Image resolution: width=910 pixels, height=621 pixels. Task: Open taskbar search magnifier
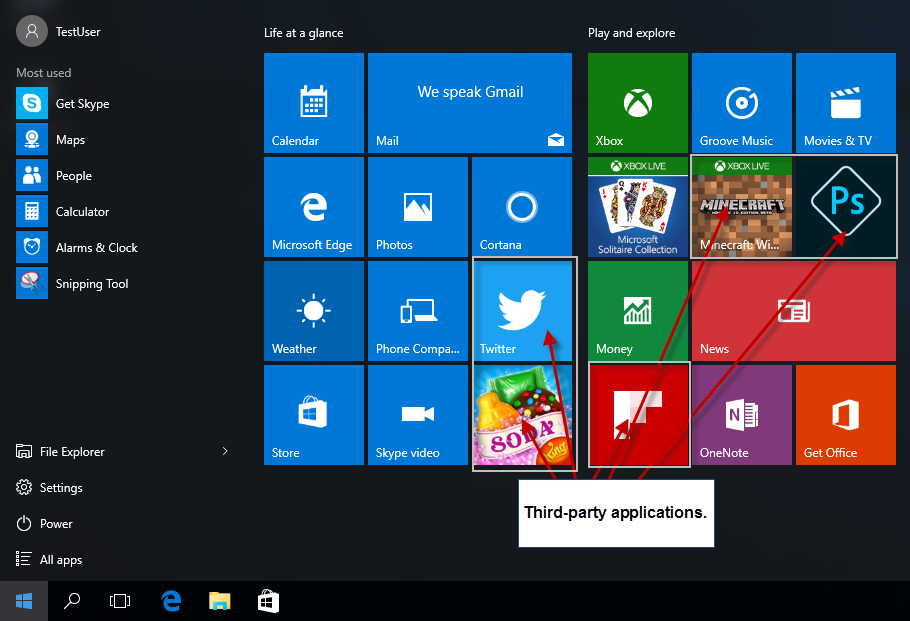(x=72, y=601)
